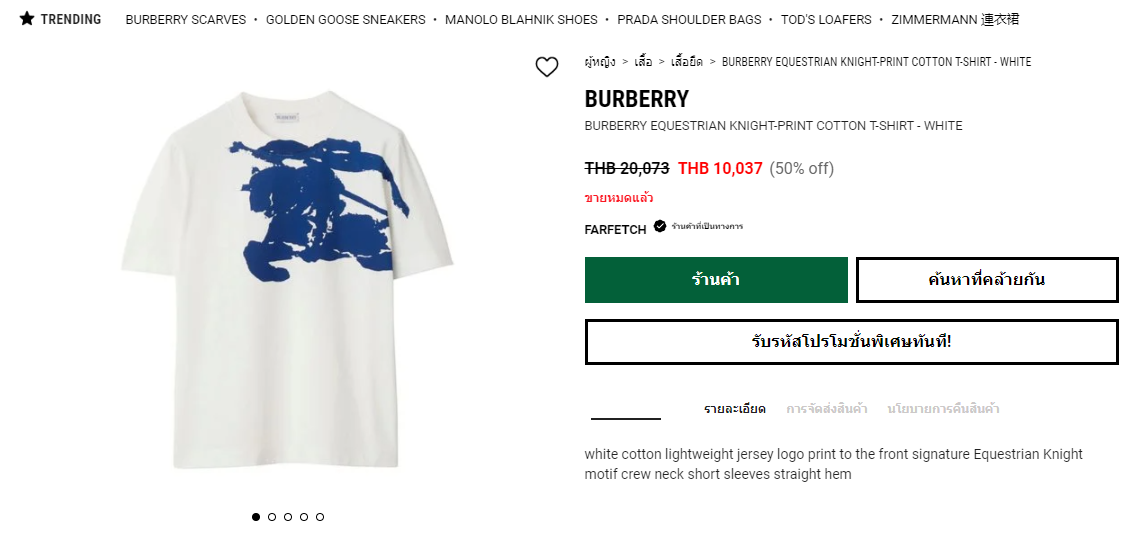
Task: Switch to the การจัดส่งสินค้า shipping tab
Action: click(x=826, y=409)
